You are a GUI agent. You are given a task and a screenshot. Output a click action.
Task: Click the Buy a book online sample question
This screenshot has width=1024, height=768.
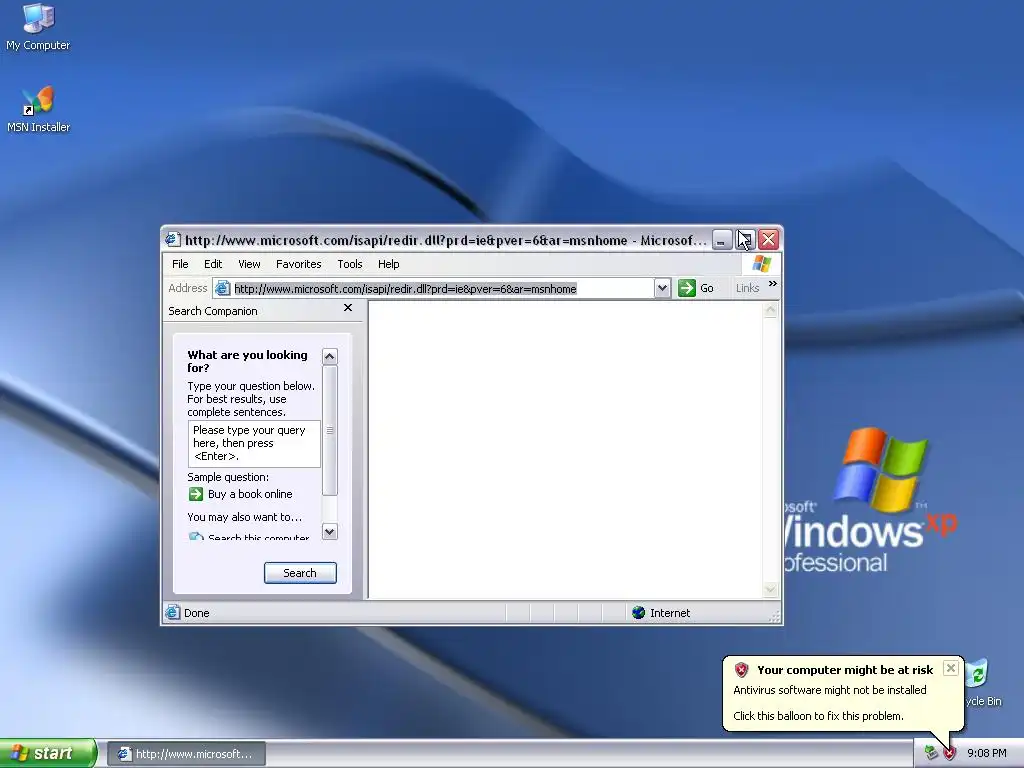click(250, 494)
